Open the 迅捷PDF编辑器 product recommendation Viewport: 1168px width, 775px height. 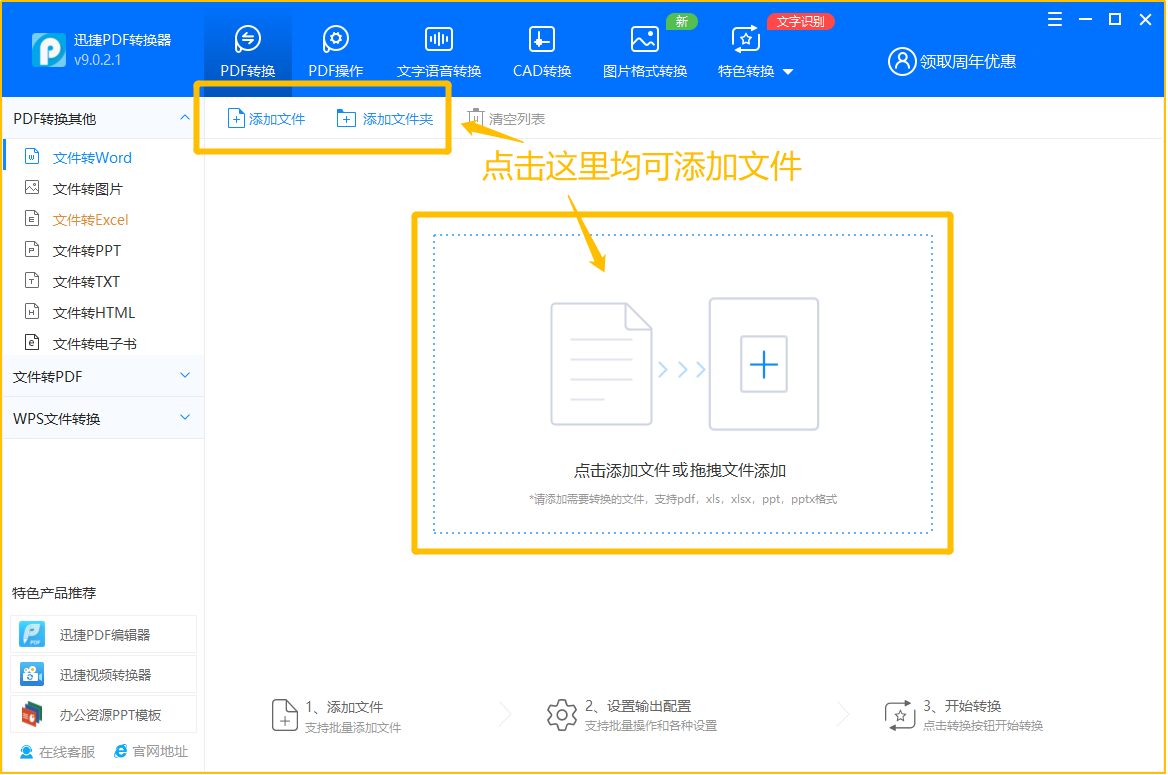(x=104, y=635)
